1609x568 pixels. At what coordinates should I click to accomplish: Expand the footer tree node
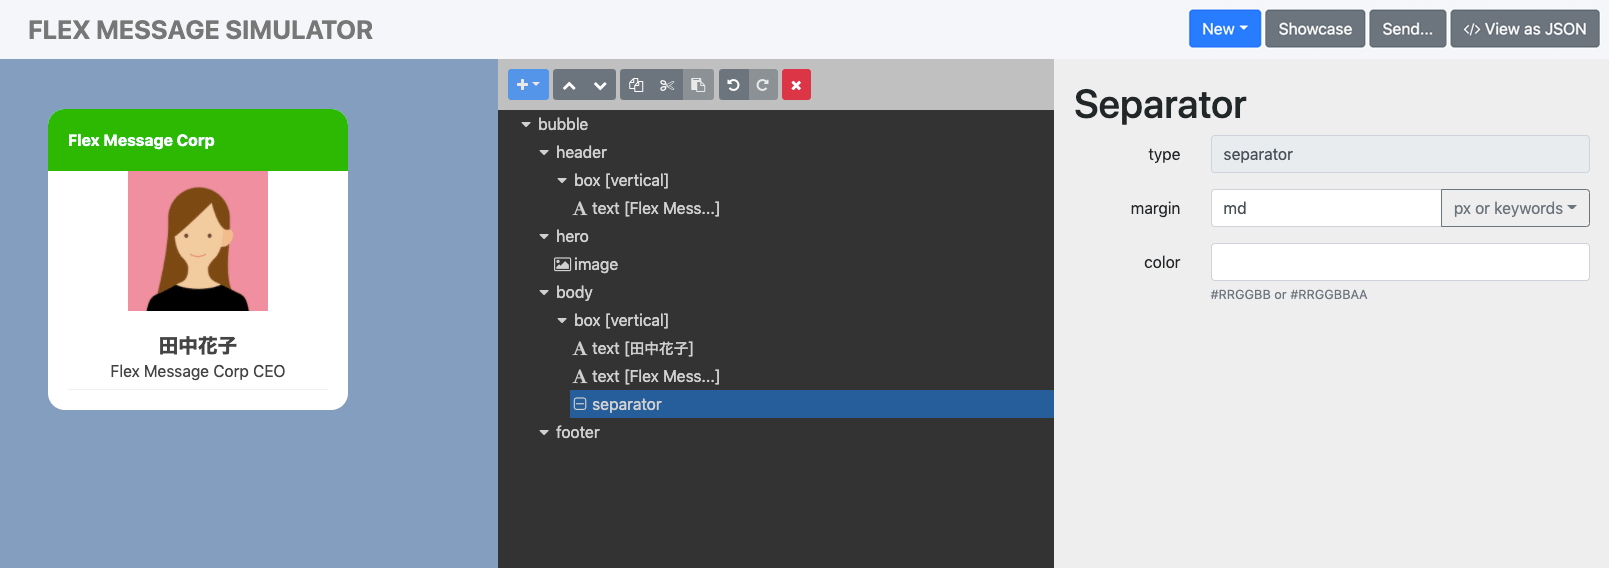coord(544,433)
